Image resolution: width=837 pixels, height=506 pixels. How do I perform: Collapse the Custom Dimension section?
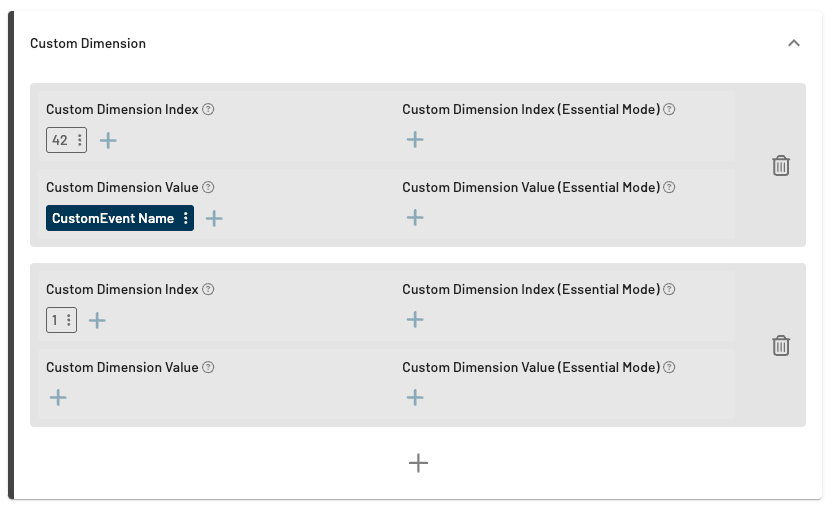[794, 43]
